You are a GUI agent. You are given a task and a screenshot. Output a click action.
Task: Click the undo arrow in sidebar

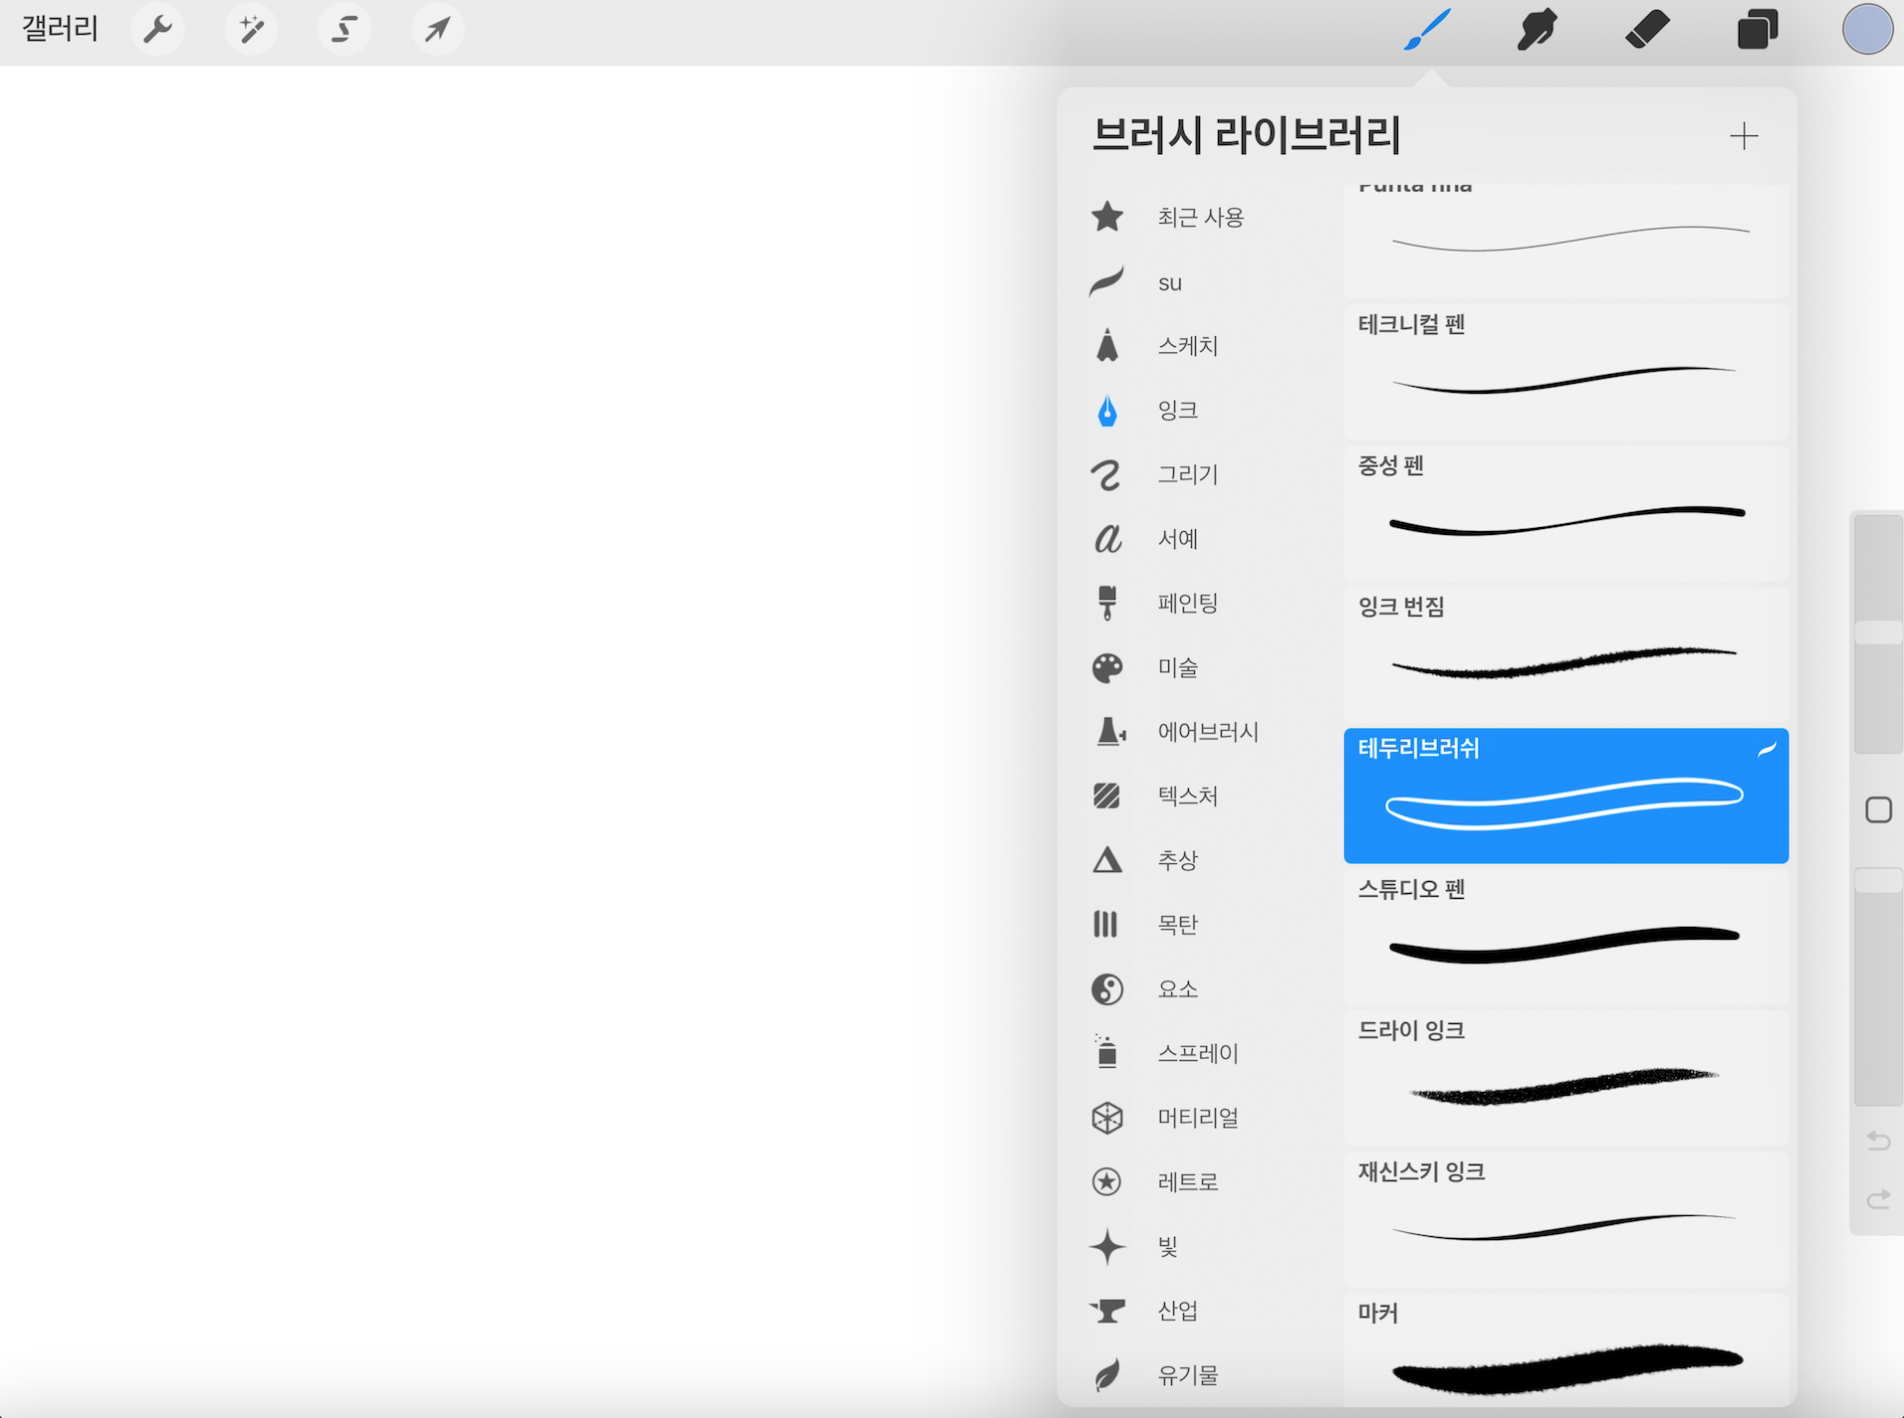[x=1878, y=1140]
